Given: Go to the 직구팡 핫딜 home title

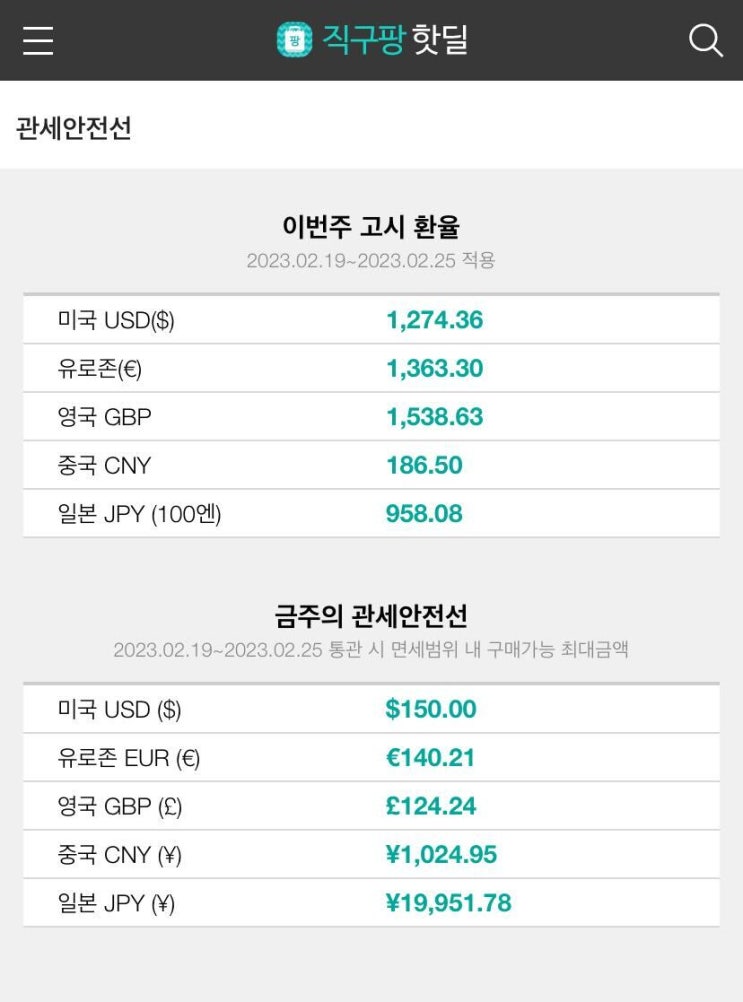Looking at the screenshot, I should [394, 40].
